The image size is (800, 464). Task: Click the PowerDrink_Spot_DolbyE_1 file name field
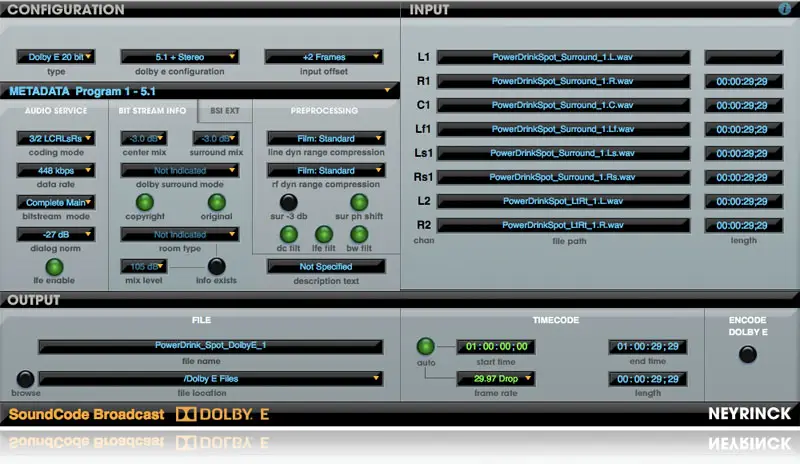point(211,346)
